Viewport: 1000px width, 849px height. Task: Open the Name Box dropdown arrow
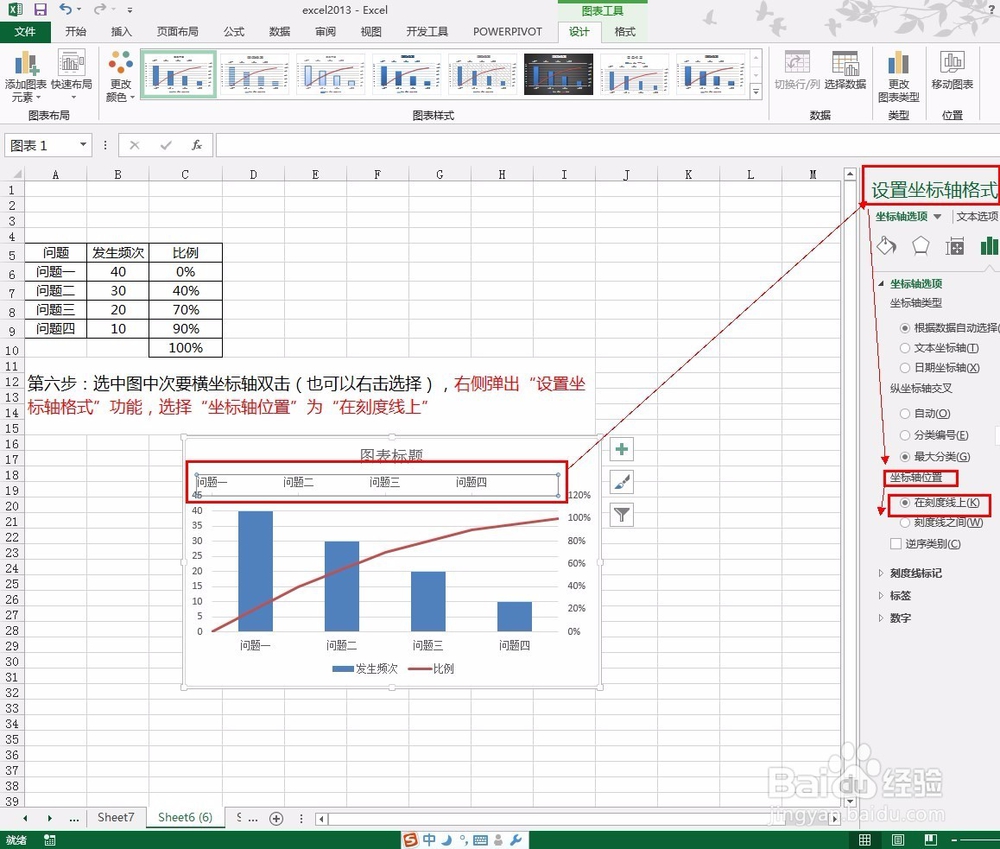[83, 145]
